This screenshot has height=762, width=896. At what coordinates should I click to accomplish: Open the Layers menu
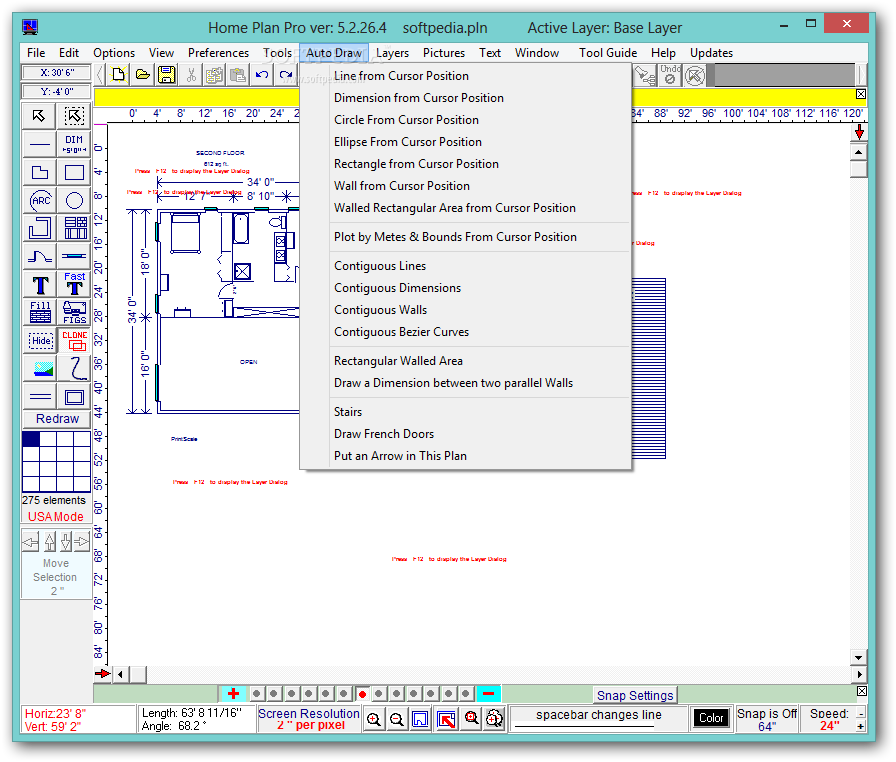[392, 53]
